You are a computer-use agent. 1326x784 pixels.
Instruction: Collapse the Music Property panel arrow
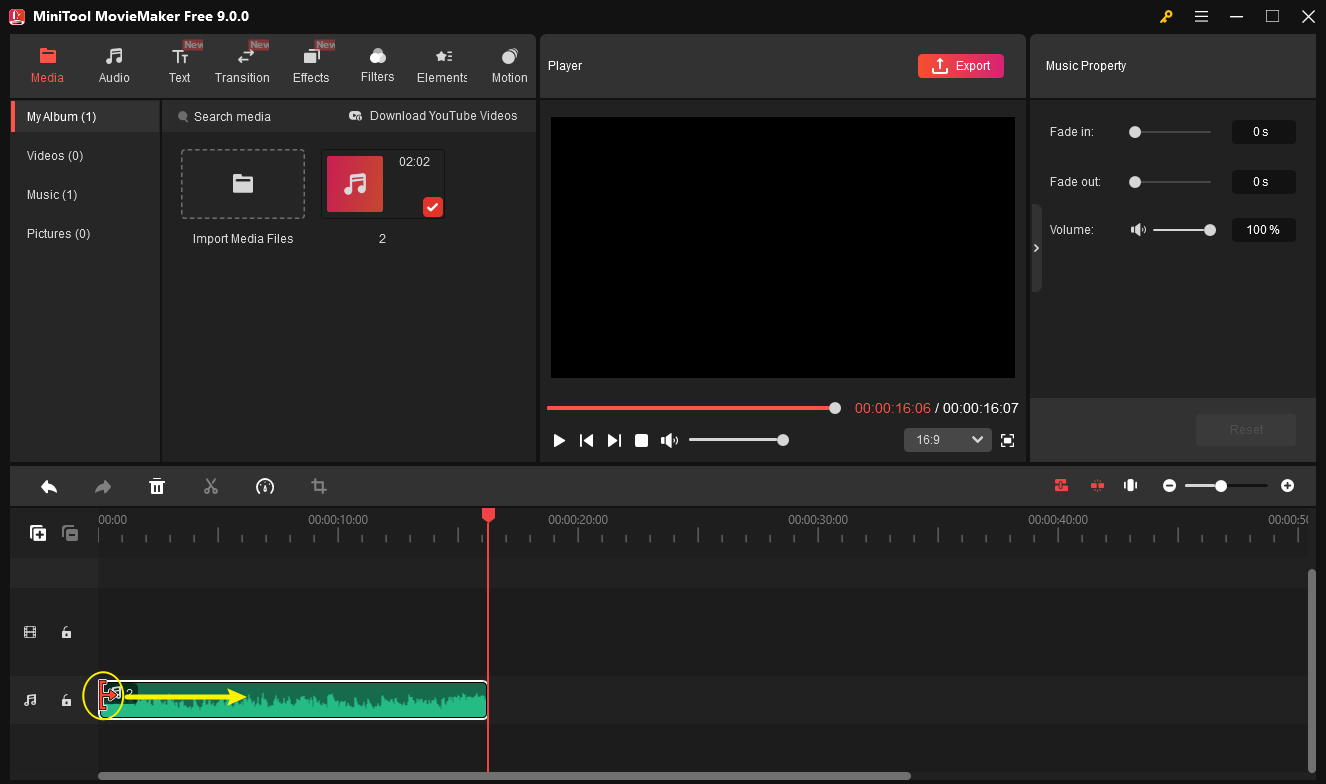pyautogui.click(x=1036, y=248)
